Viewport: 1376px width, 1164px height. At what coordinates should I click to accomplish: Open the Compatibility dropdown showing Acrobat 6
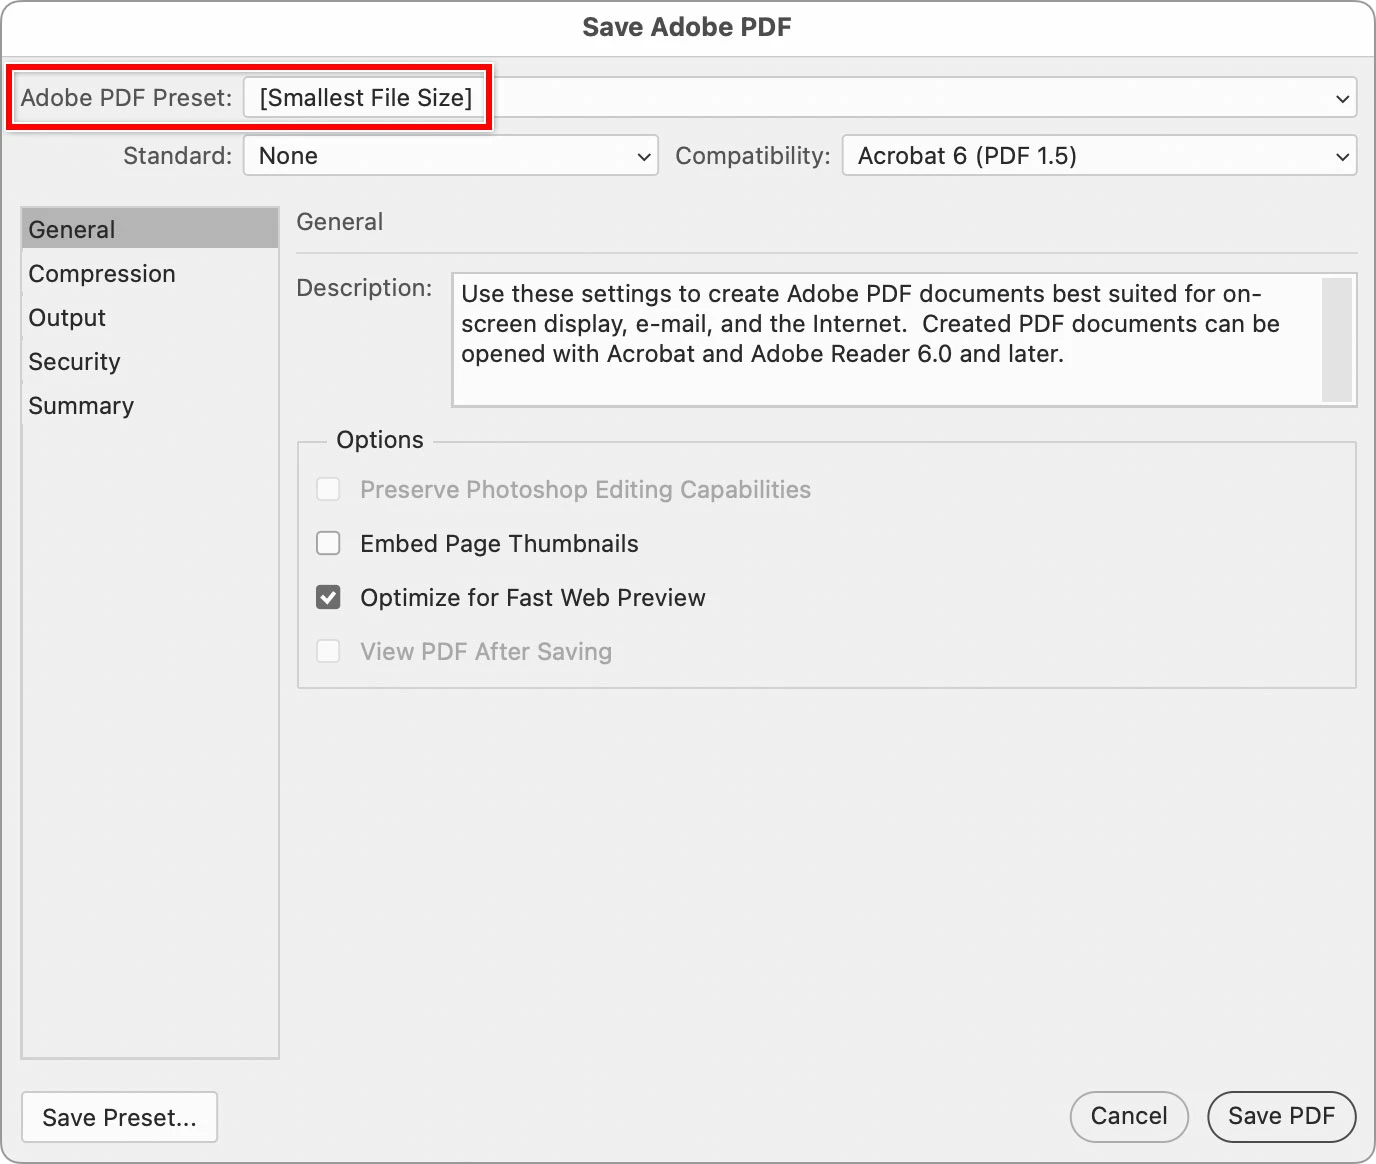[1099, 156]
